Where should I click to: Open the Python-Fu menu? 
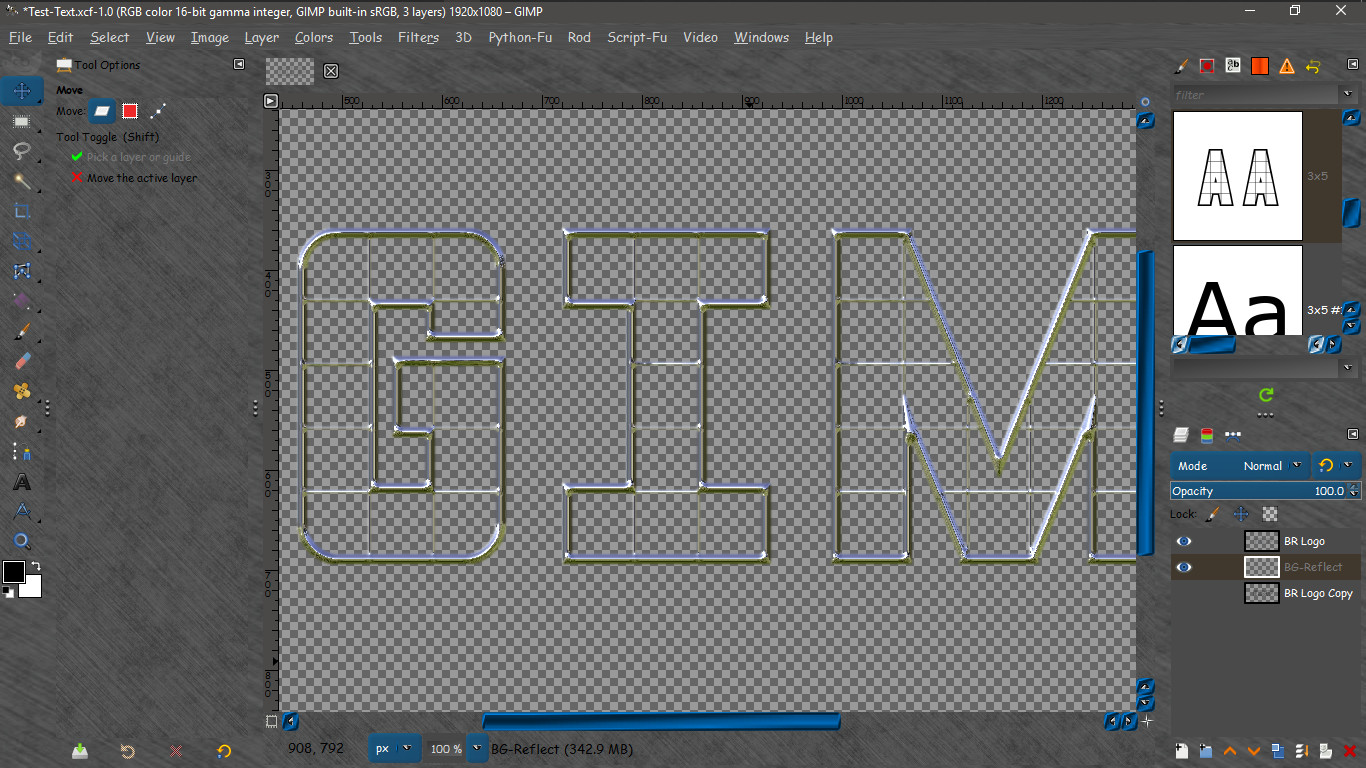(x=520, y=37)
